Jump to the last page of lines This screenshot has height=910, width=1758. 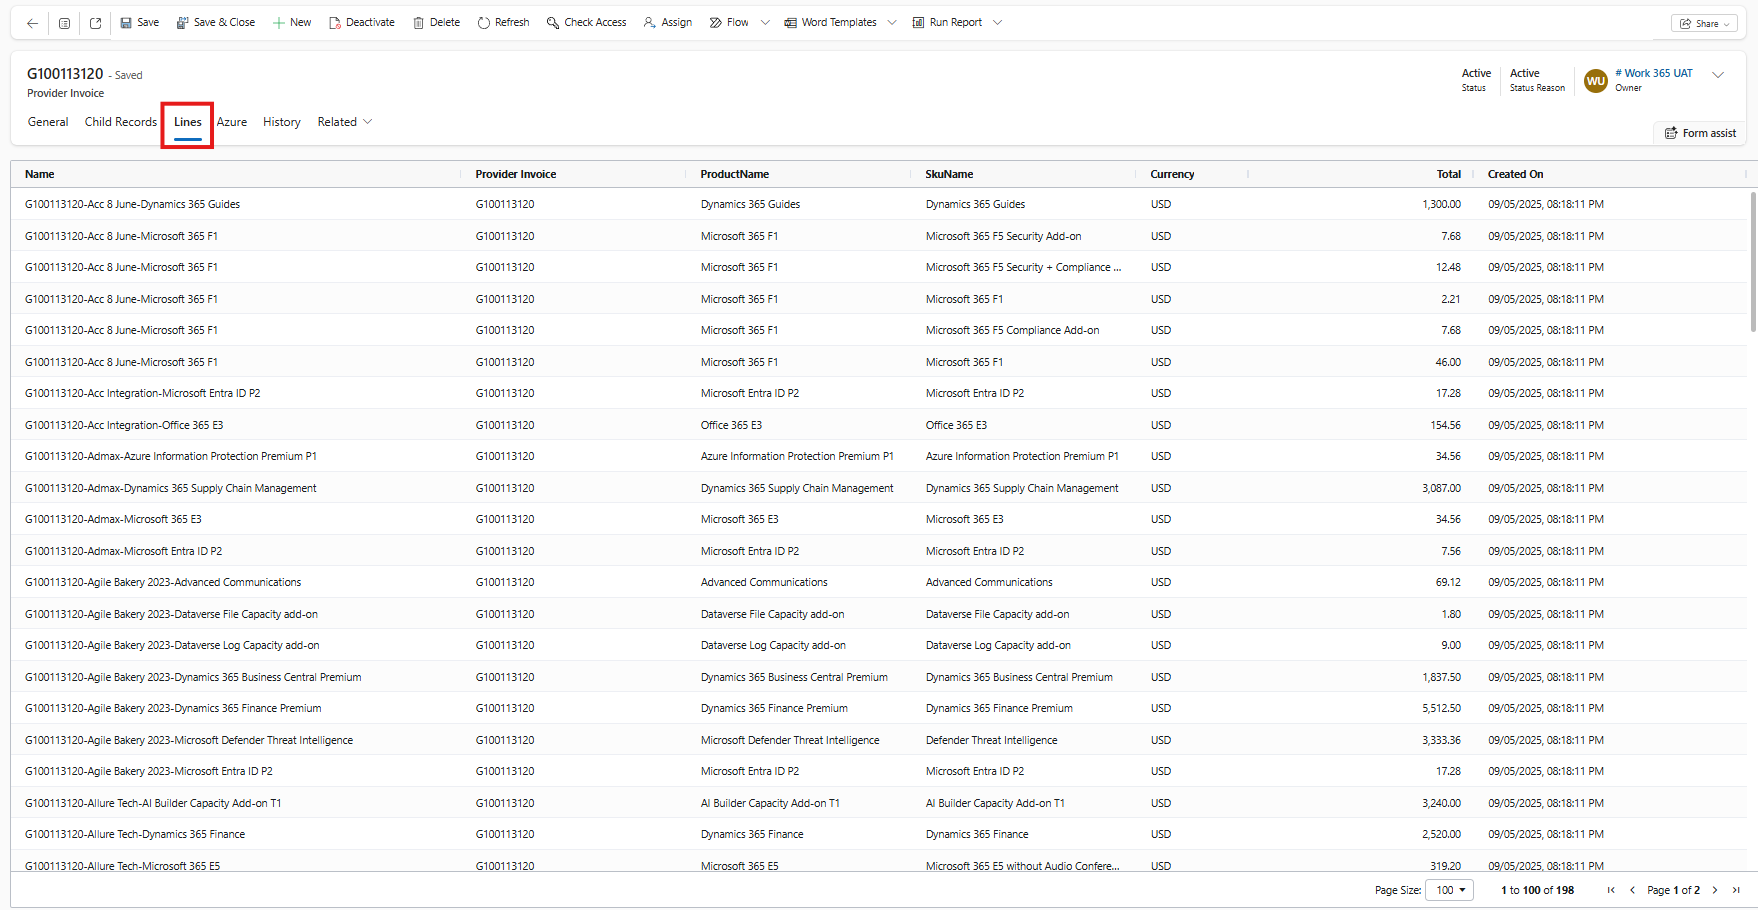1737,890
